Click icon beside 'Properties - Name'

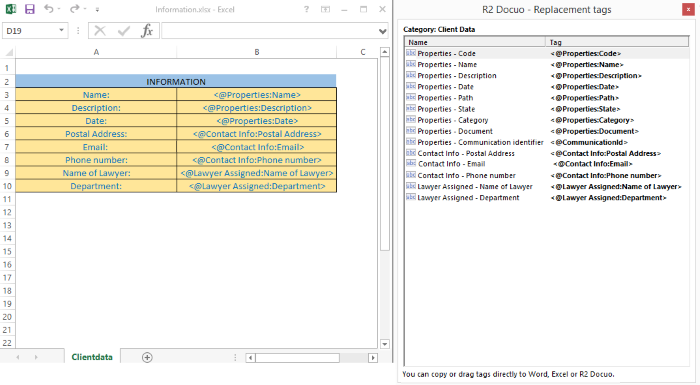(x=411, y=64)
